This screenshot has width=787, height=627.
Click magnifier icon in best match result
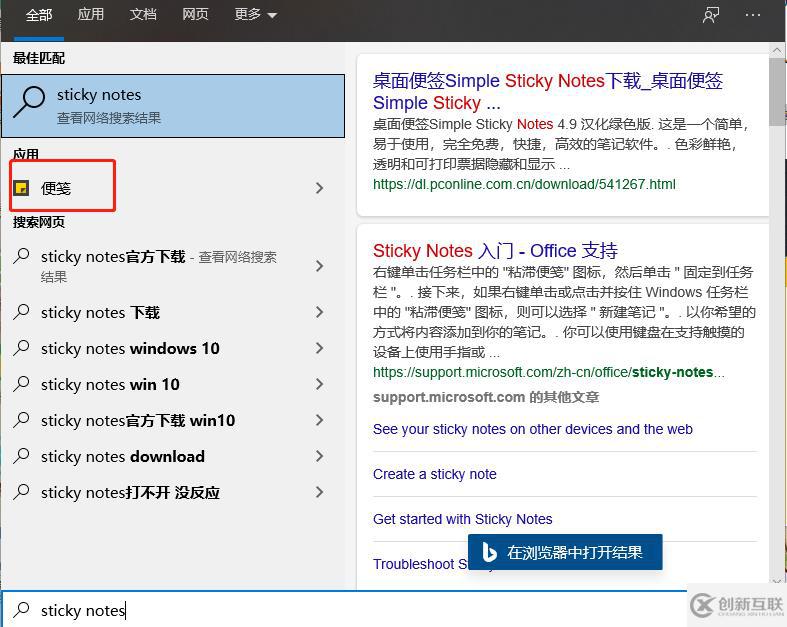point(29,102)
